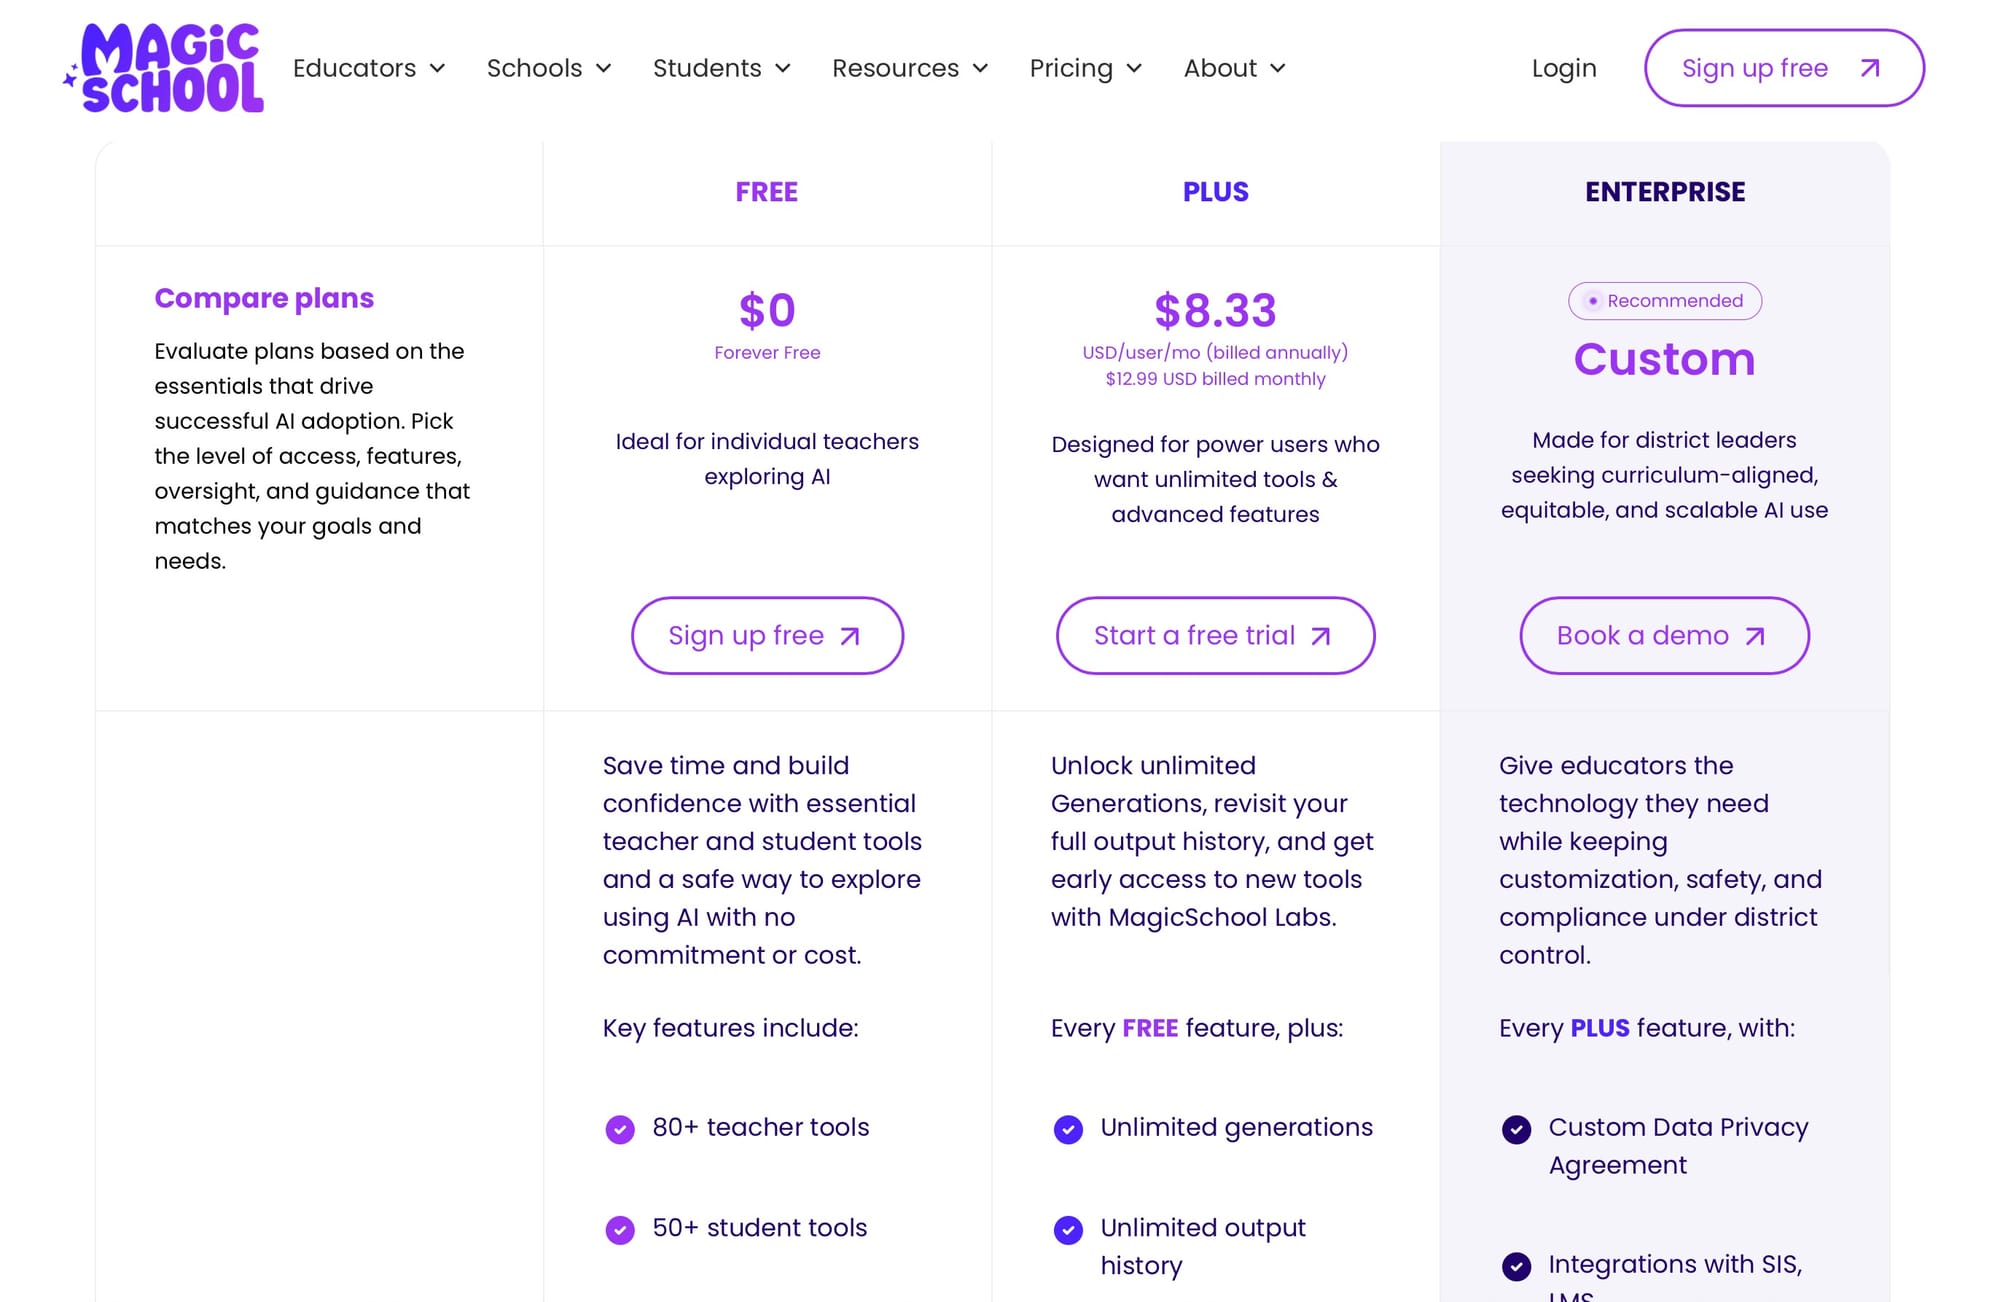Image resolution: width=2000 pixels, height=1302 pixels.
Task: Click Sign up free under the Free plan
Action: [767, 635]
